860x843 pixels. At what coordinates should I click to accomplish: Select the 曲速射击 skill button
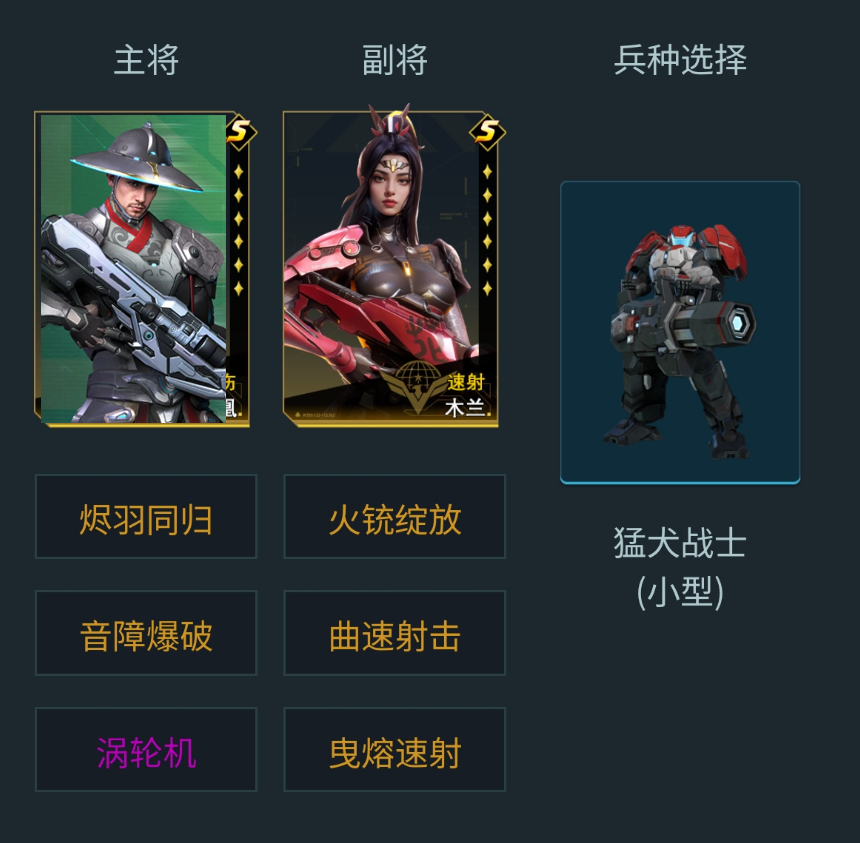[394, 633]
